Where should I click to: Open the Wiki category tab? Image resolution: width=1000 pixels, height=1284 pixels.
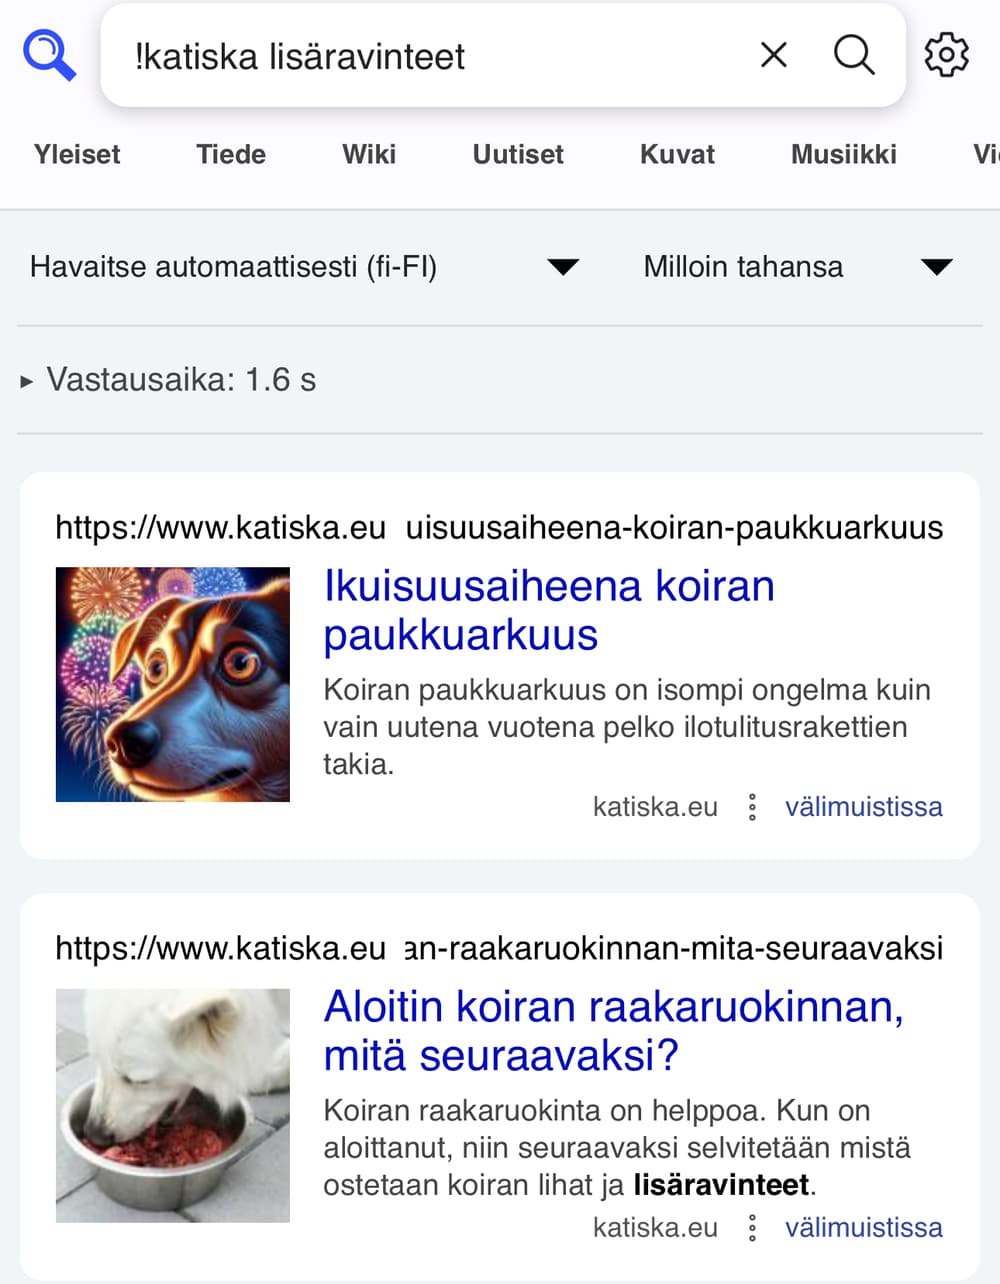369,154
